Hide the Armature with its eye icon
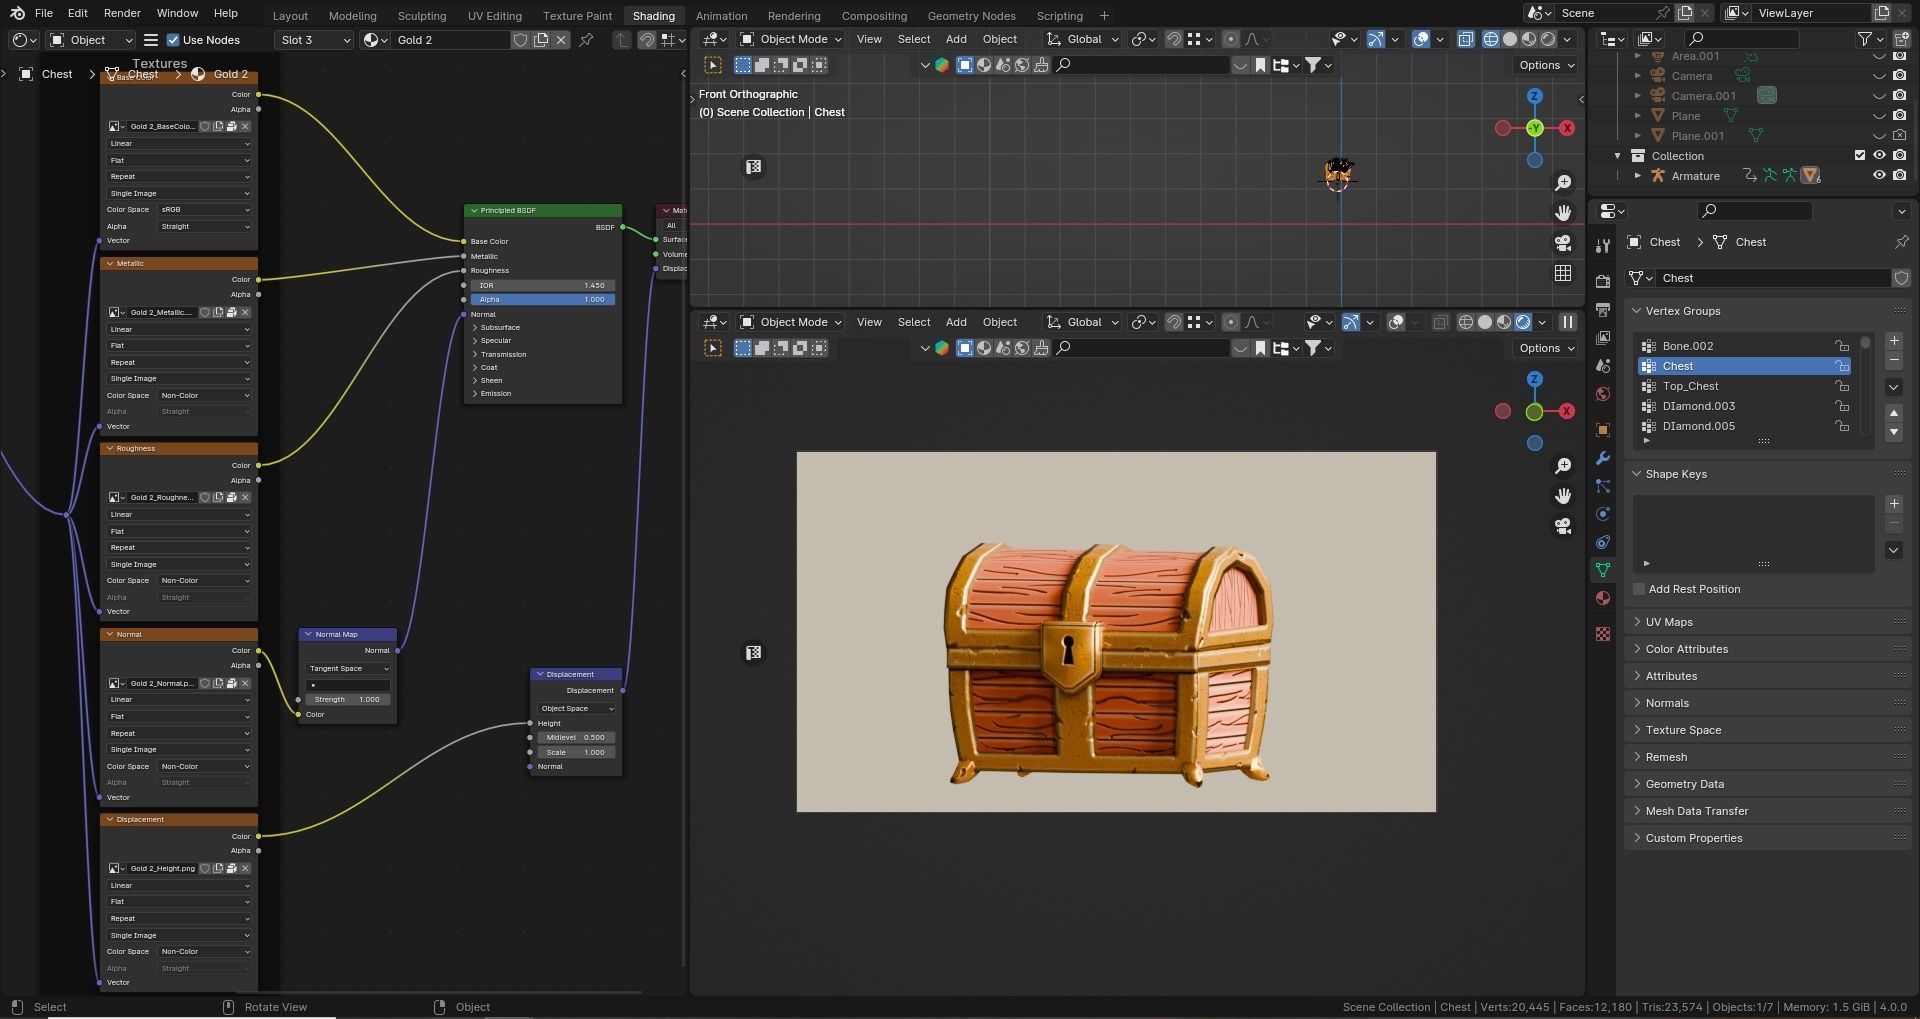The width and height of the screenshot is (1920, 1019). click(1879, 176)
